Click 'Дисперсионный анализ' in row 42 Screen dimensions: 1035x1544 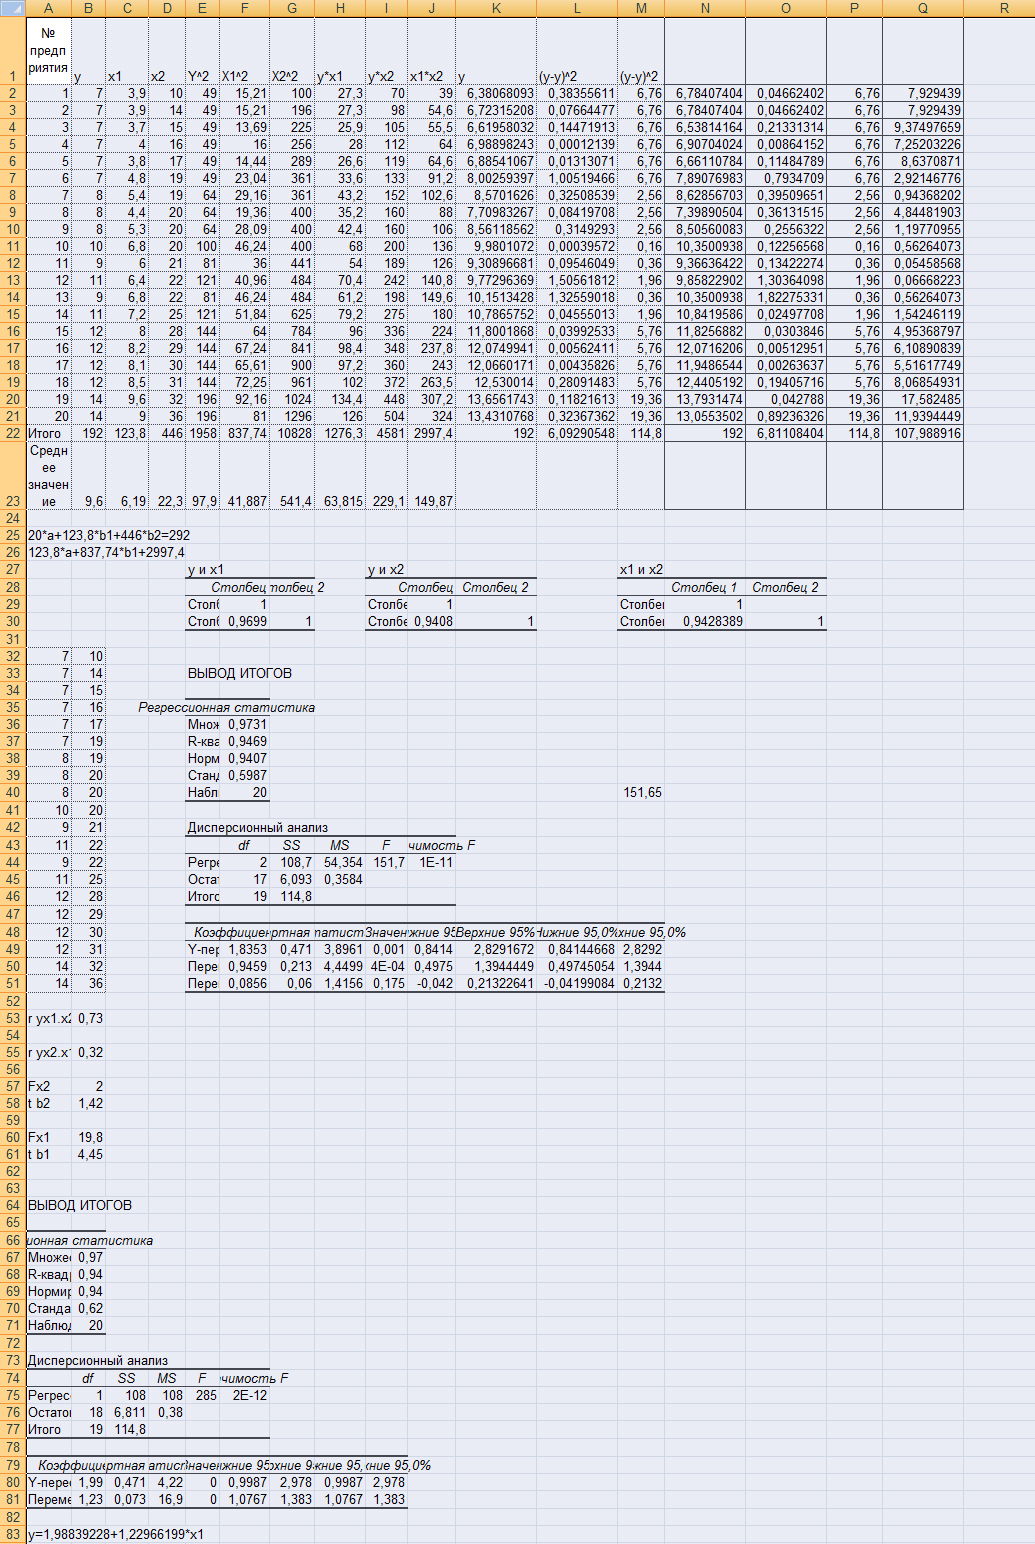point(258,827)
